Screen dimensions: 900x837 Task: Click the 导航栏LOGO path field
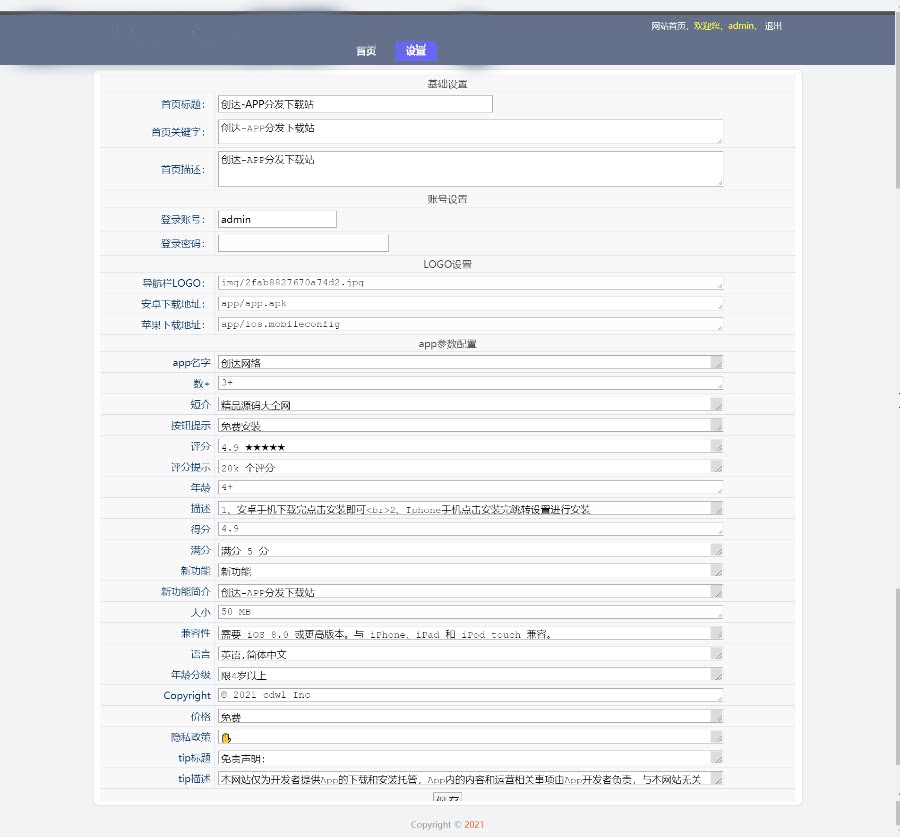click(x=469, y=283)
